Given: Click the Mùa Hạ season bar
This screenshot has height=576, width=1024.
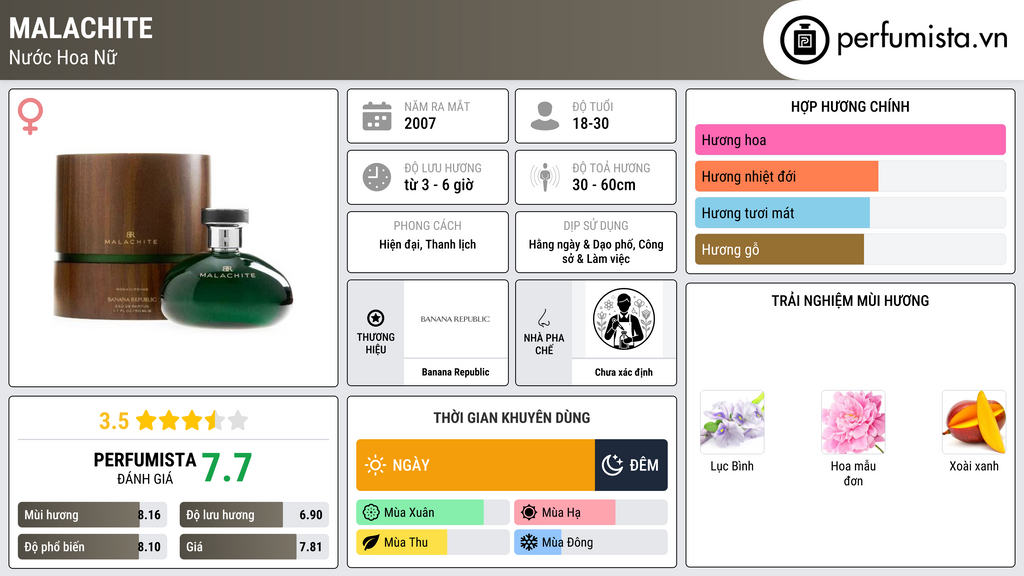Looking at the screenshot, I should tap(590, 513).
